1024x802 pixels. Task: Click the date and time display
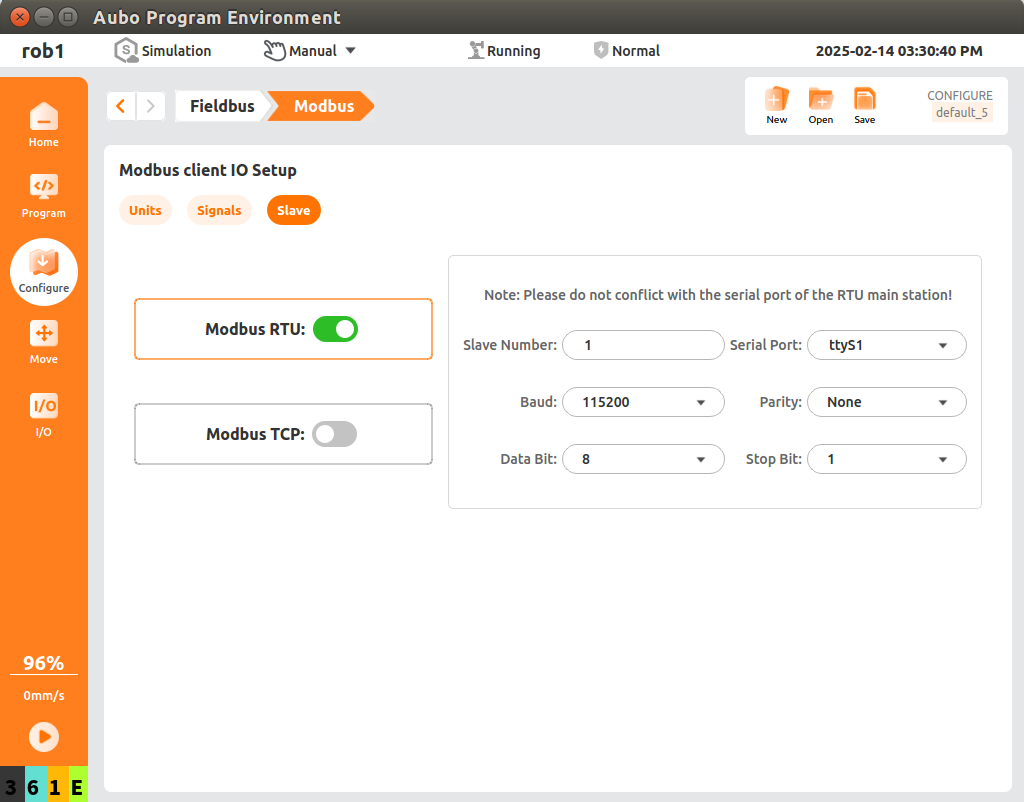coord(899,51)
